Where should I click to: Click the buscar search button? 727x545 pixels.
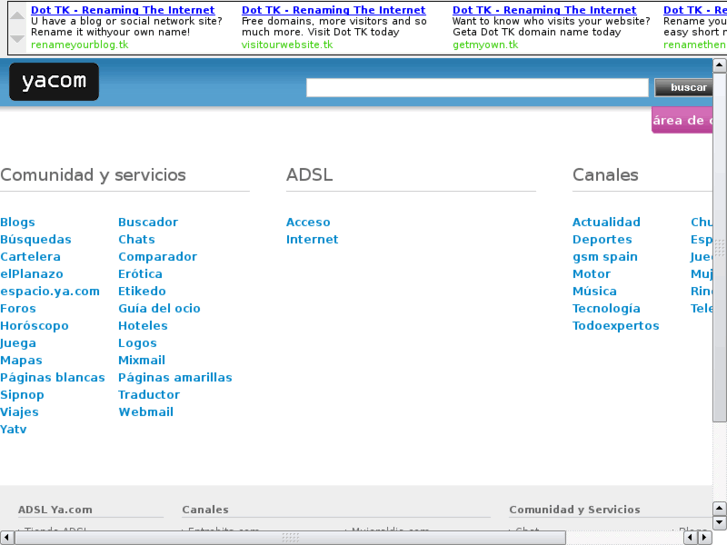pyautogui.click(x=683, y=87)
